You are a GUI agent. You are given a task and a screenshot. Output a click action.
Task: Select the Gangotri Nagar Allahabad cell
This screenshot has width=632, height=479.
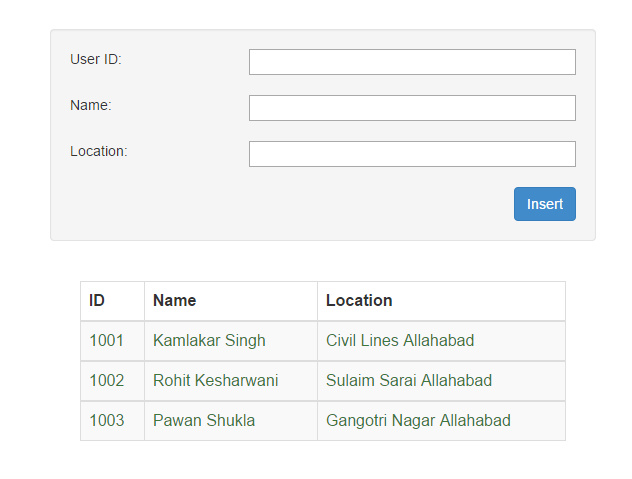point(418,421)
